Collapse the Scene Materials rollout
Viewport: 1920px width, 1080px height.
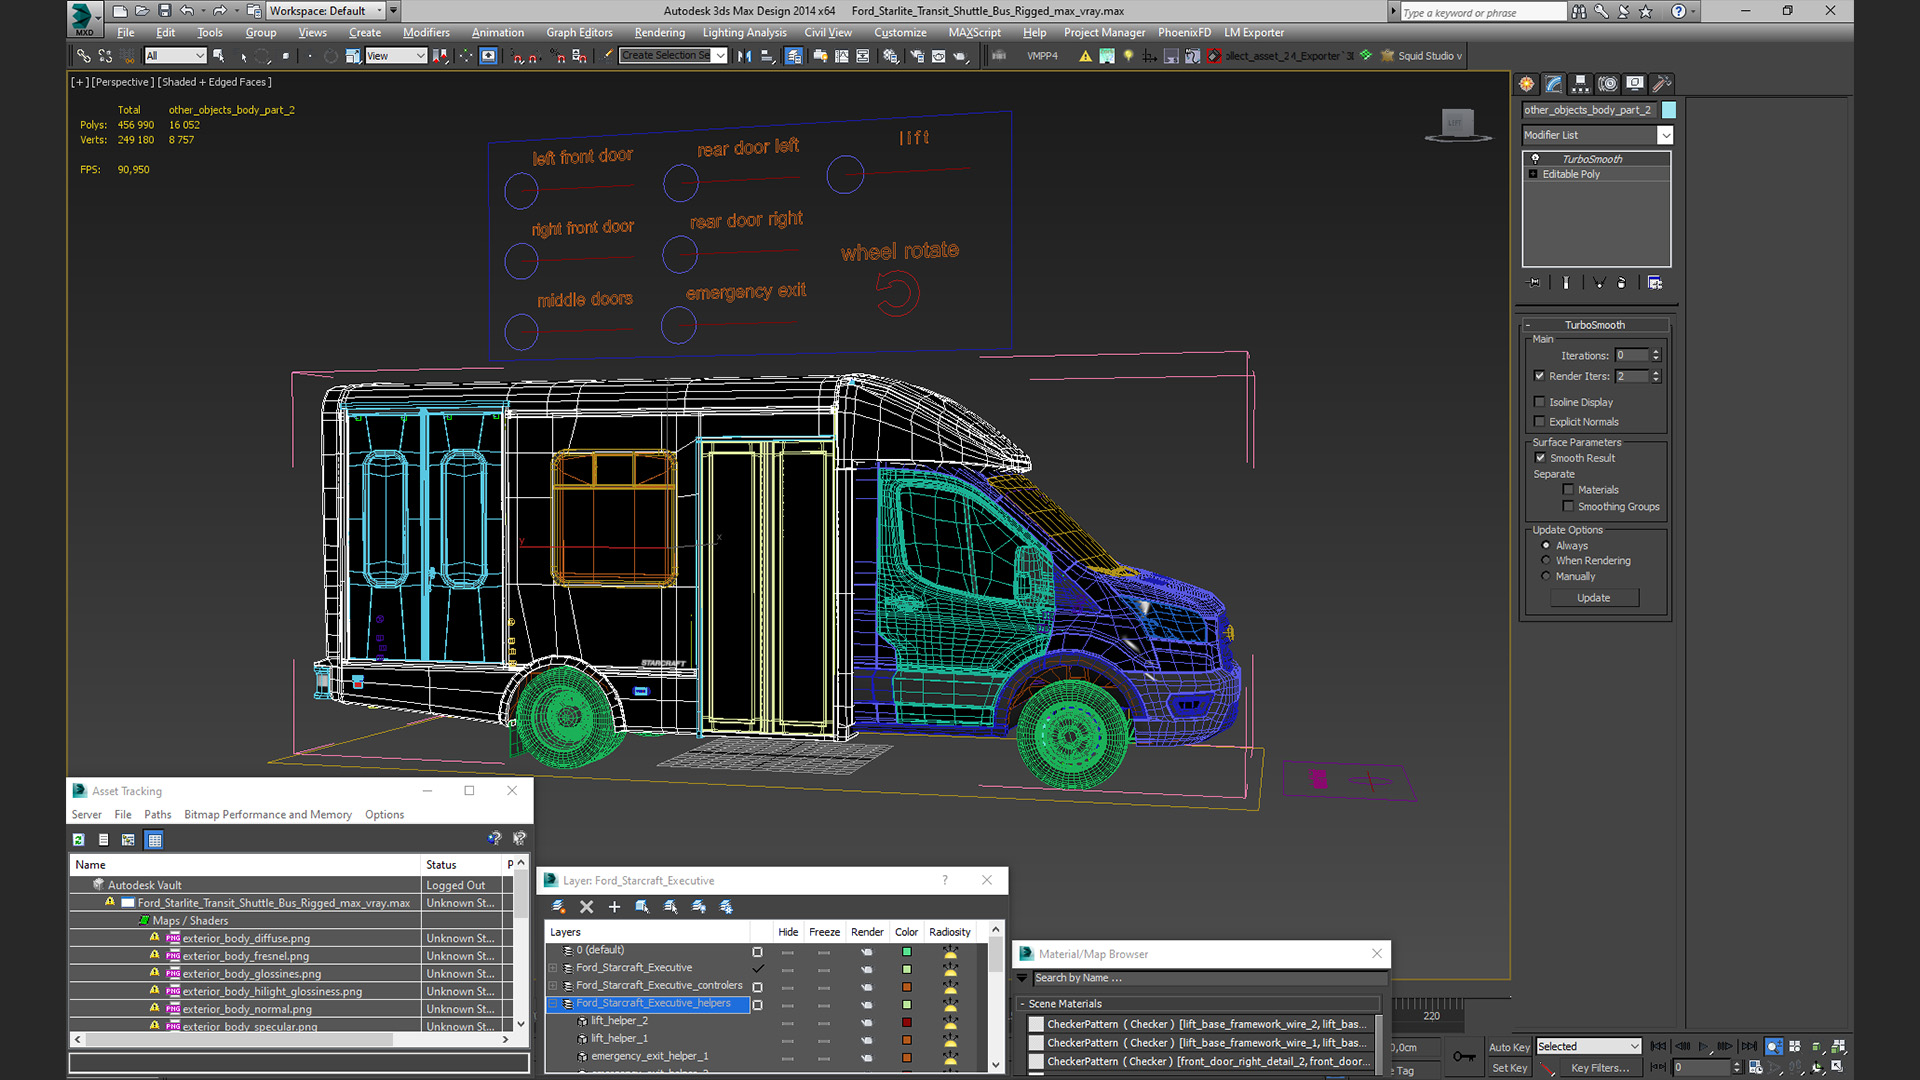click(x=1022, y=1004)
